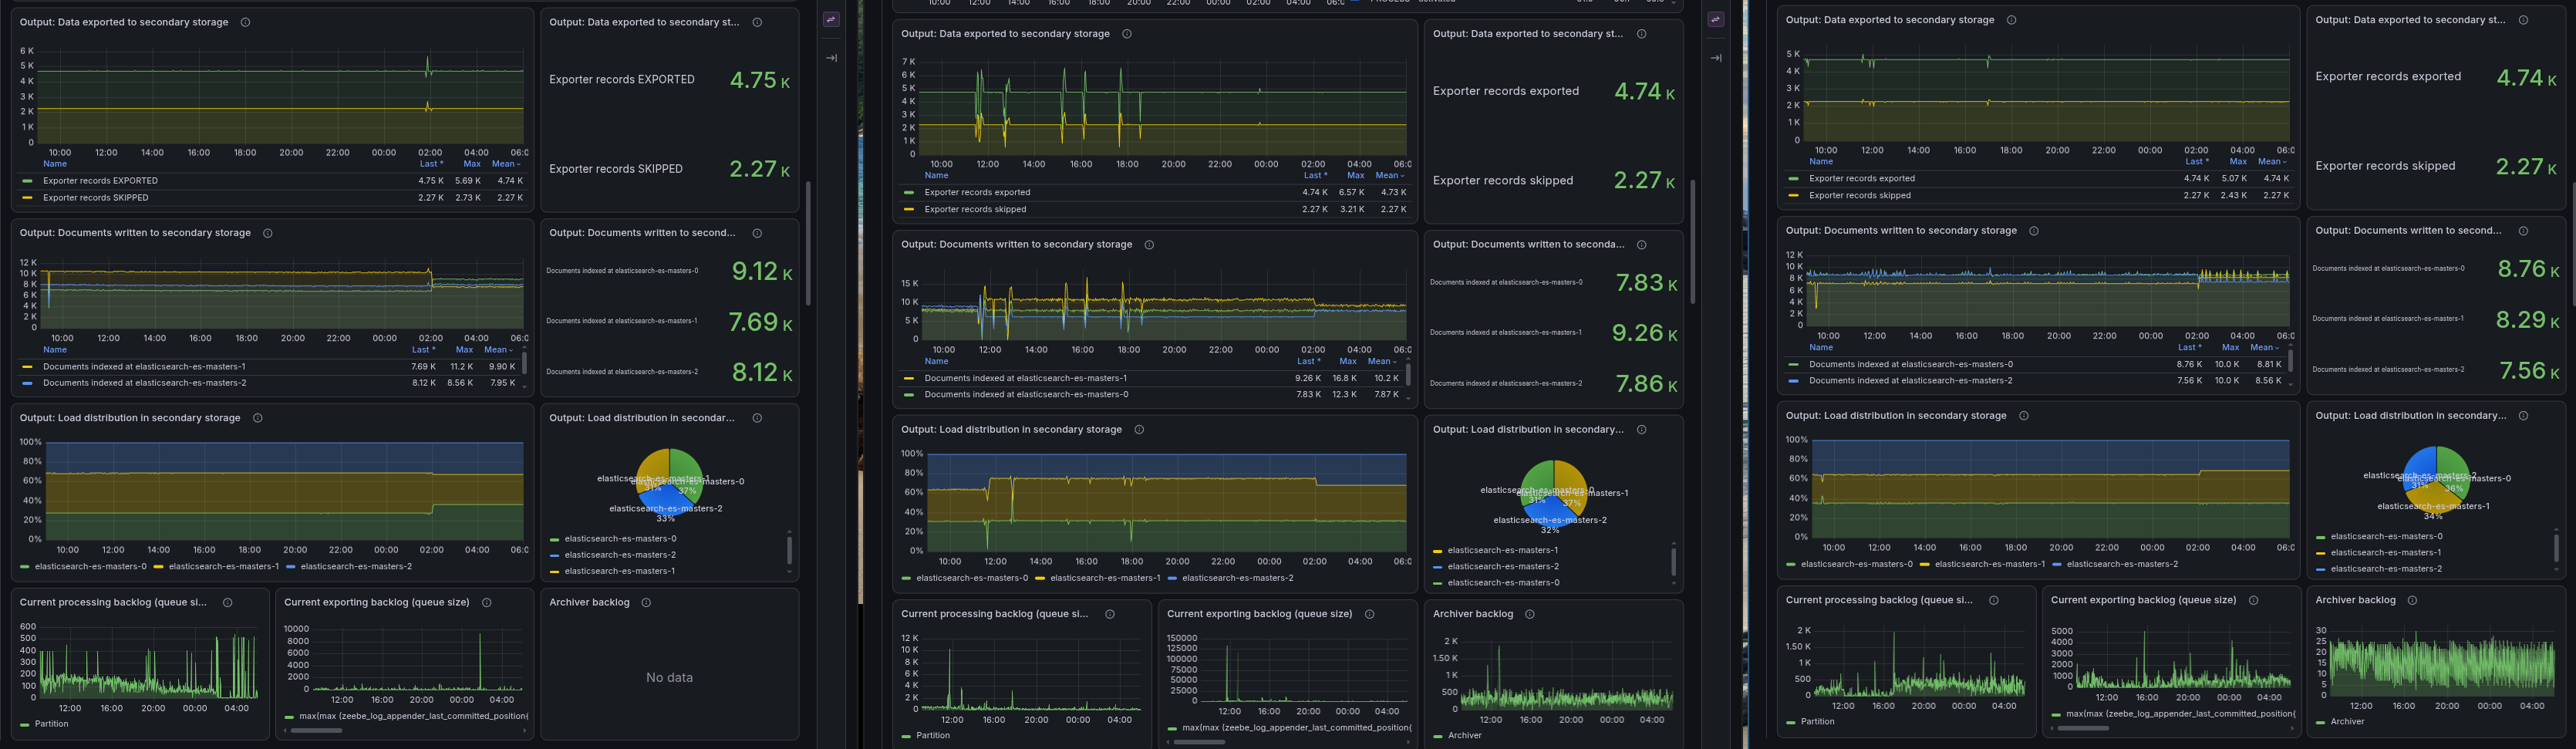Viewport: 2576px width, 749px height.
Task: Click the '4.75 K' exported value in left dashboard
Action: click(x=760, y=80)
